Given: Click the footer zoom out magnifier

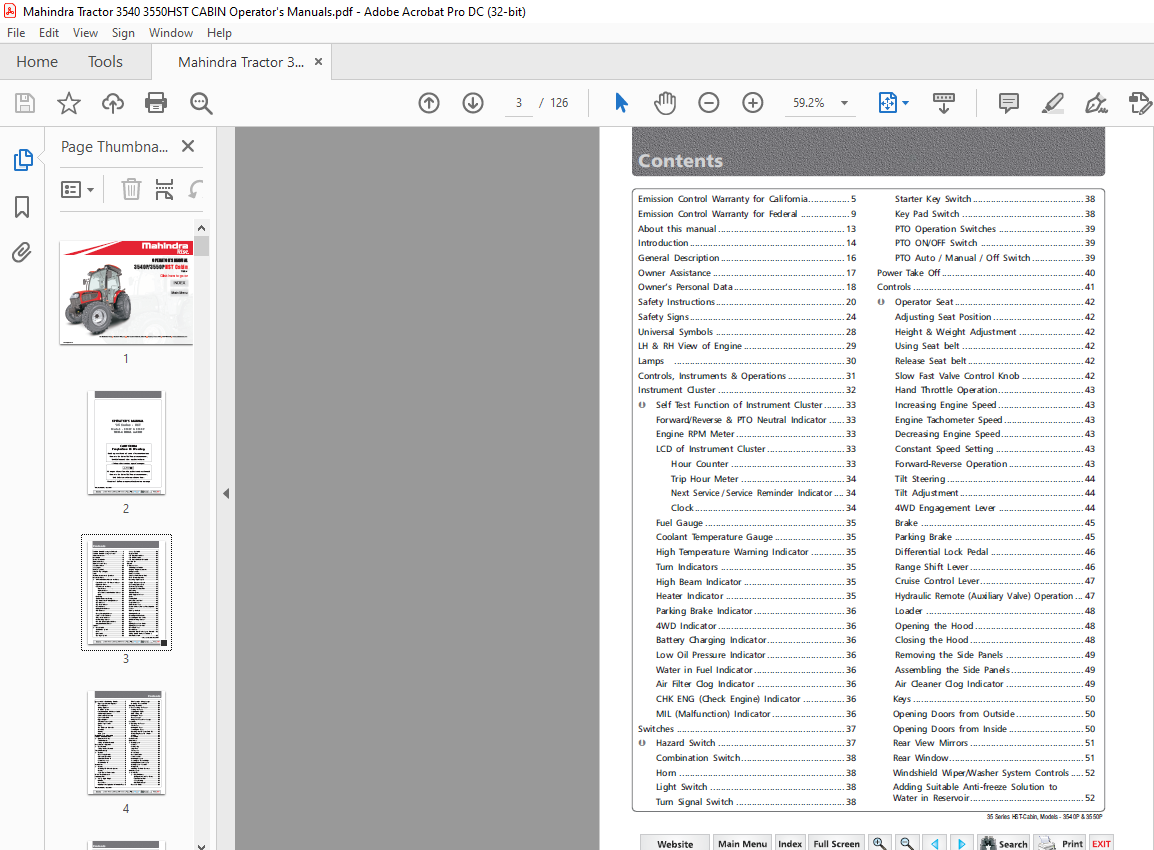Looking at the screenshot, I should point(907,843).
